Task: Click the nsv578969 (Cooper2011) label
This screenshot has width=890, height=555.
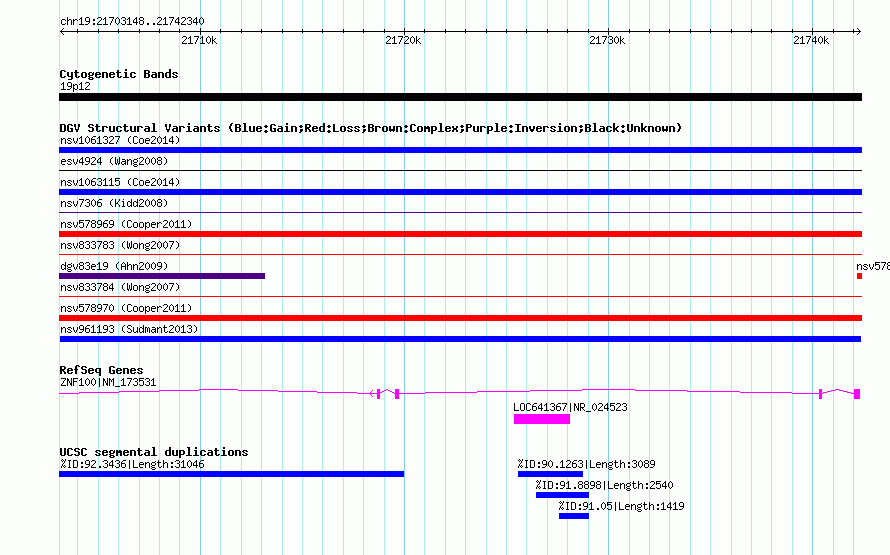Action: pos(126,224)
